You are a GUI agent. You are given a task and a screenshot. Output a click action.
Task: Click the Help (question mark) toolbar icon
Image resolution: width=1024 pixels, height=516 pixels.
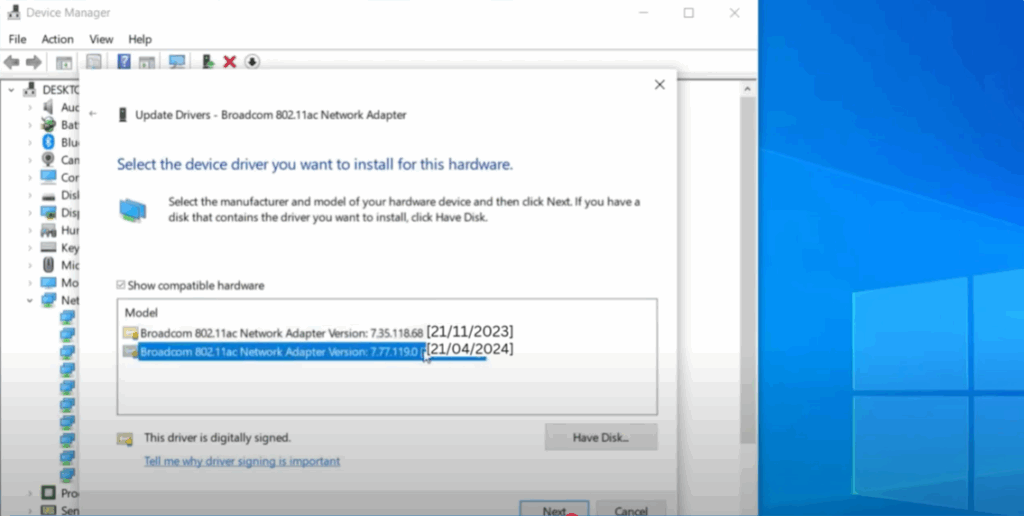click(x=123, y=62)
